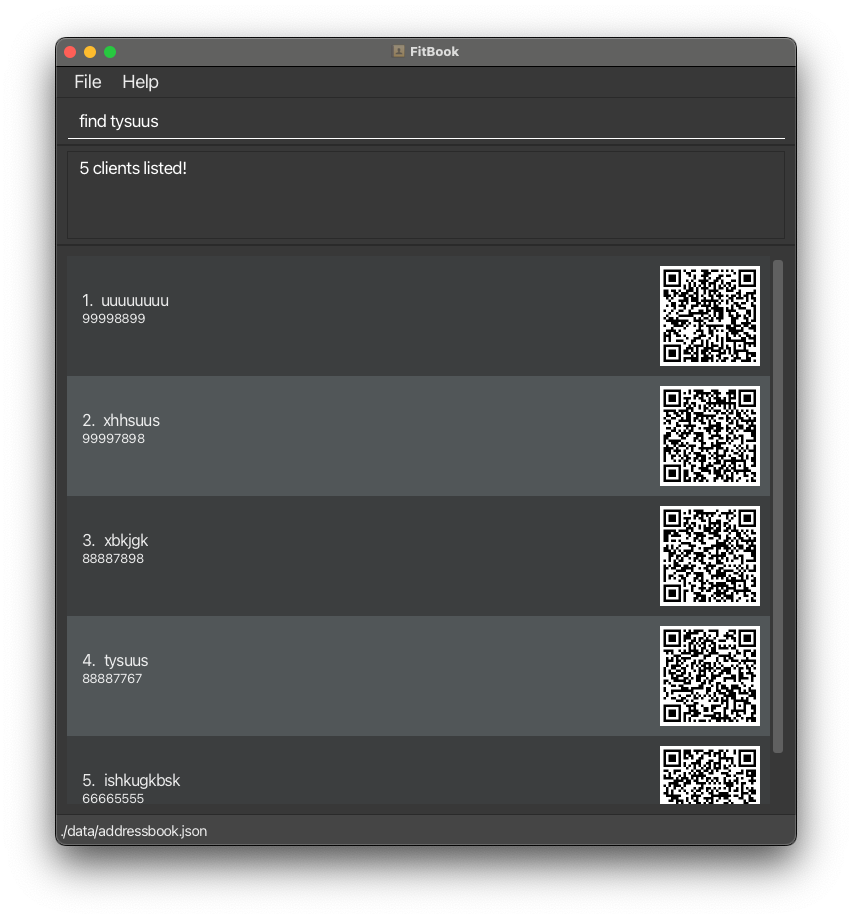Open the Help menu
The image size is (852, 919).
140,82
